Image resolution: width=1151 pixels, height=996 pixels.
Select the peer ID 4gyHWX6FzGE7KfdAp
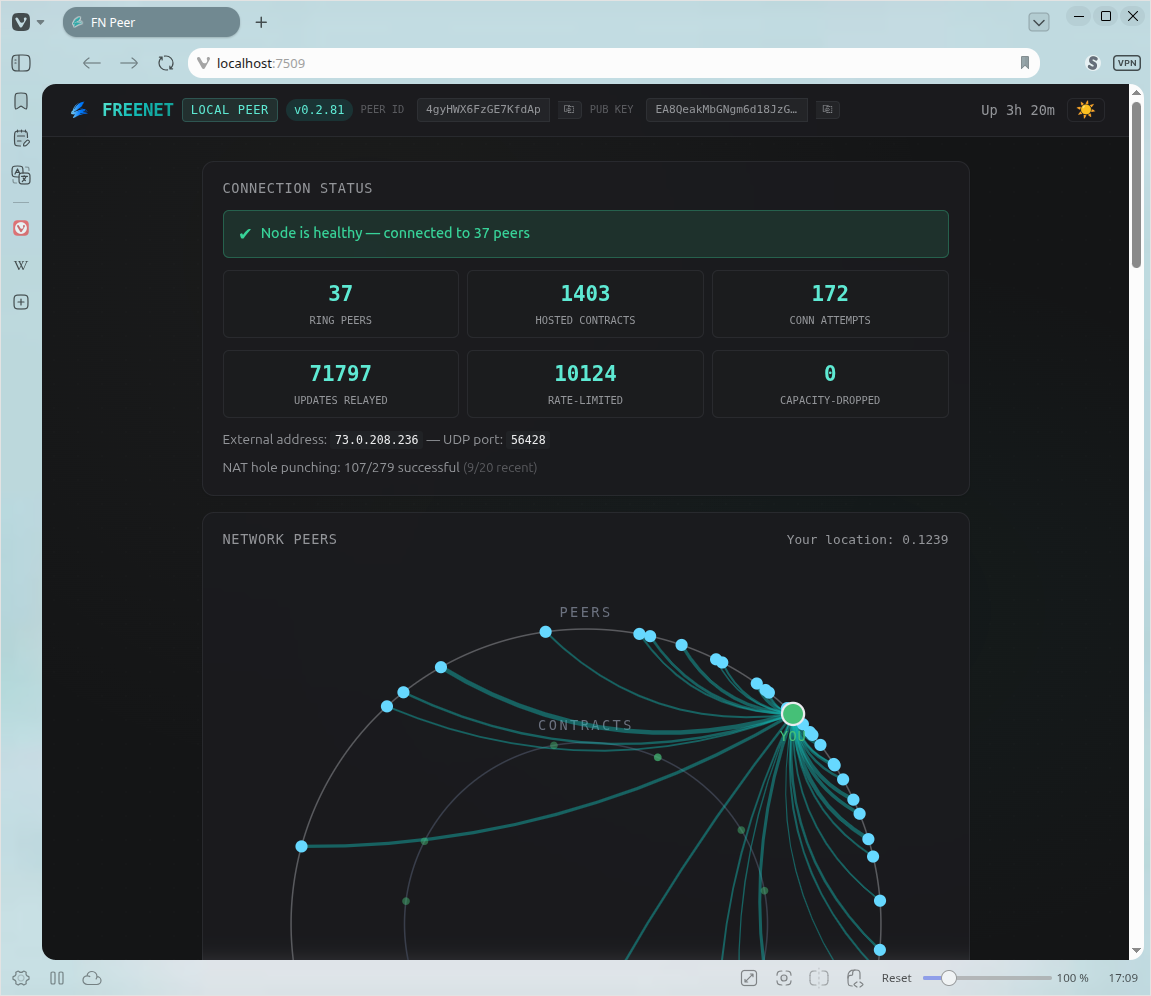[x=483, y=109]
